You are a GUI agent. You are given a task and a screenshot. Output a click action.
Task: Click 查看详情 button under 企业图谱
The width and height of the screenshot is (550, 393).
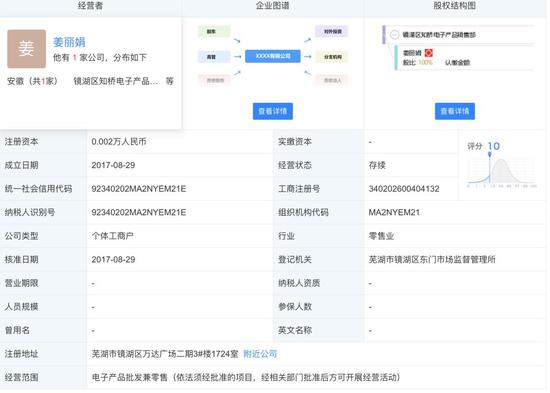(273, 111)
